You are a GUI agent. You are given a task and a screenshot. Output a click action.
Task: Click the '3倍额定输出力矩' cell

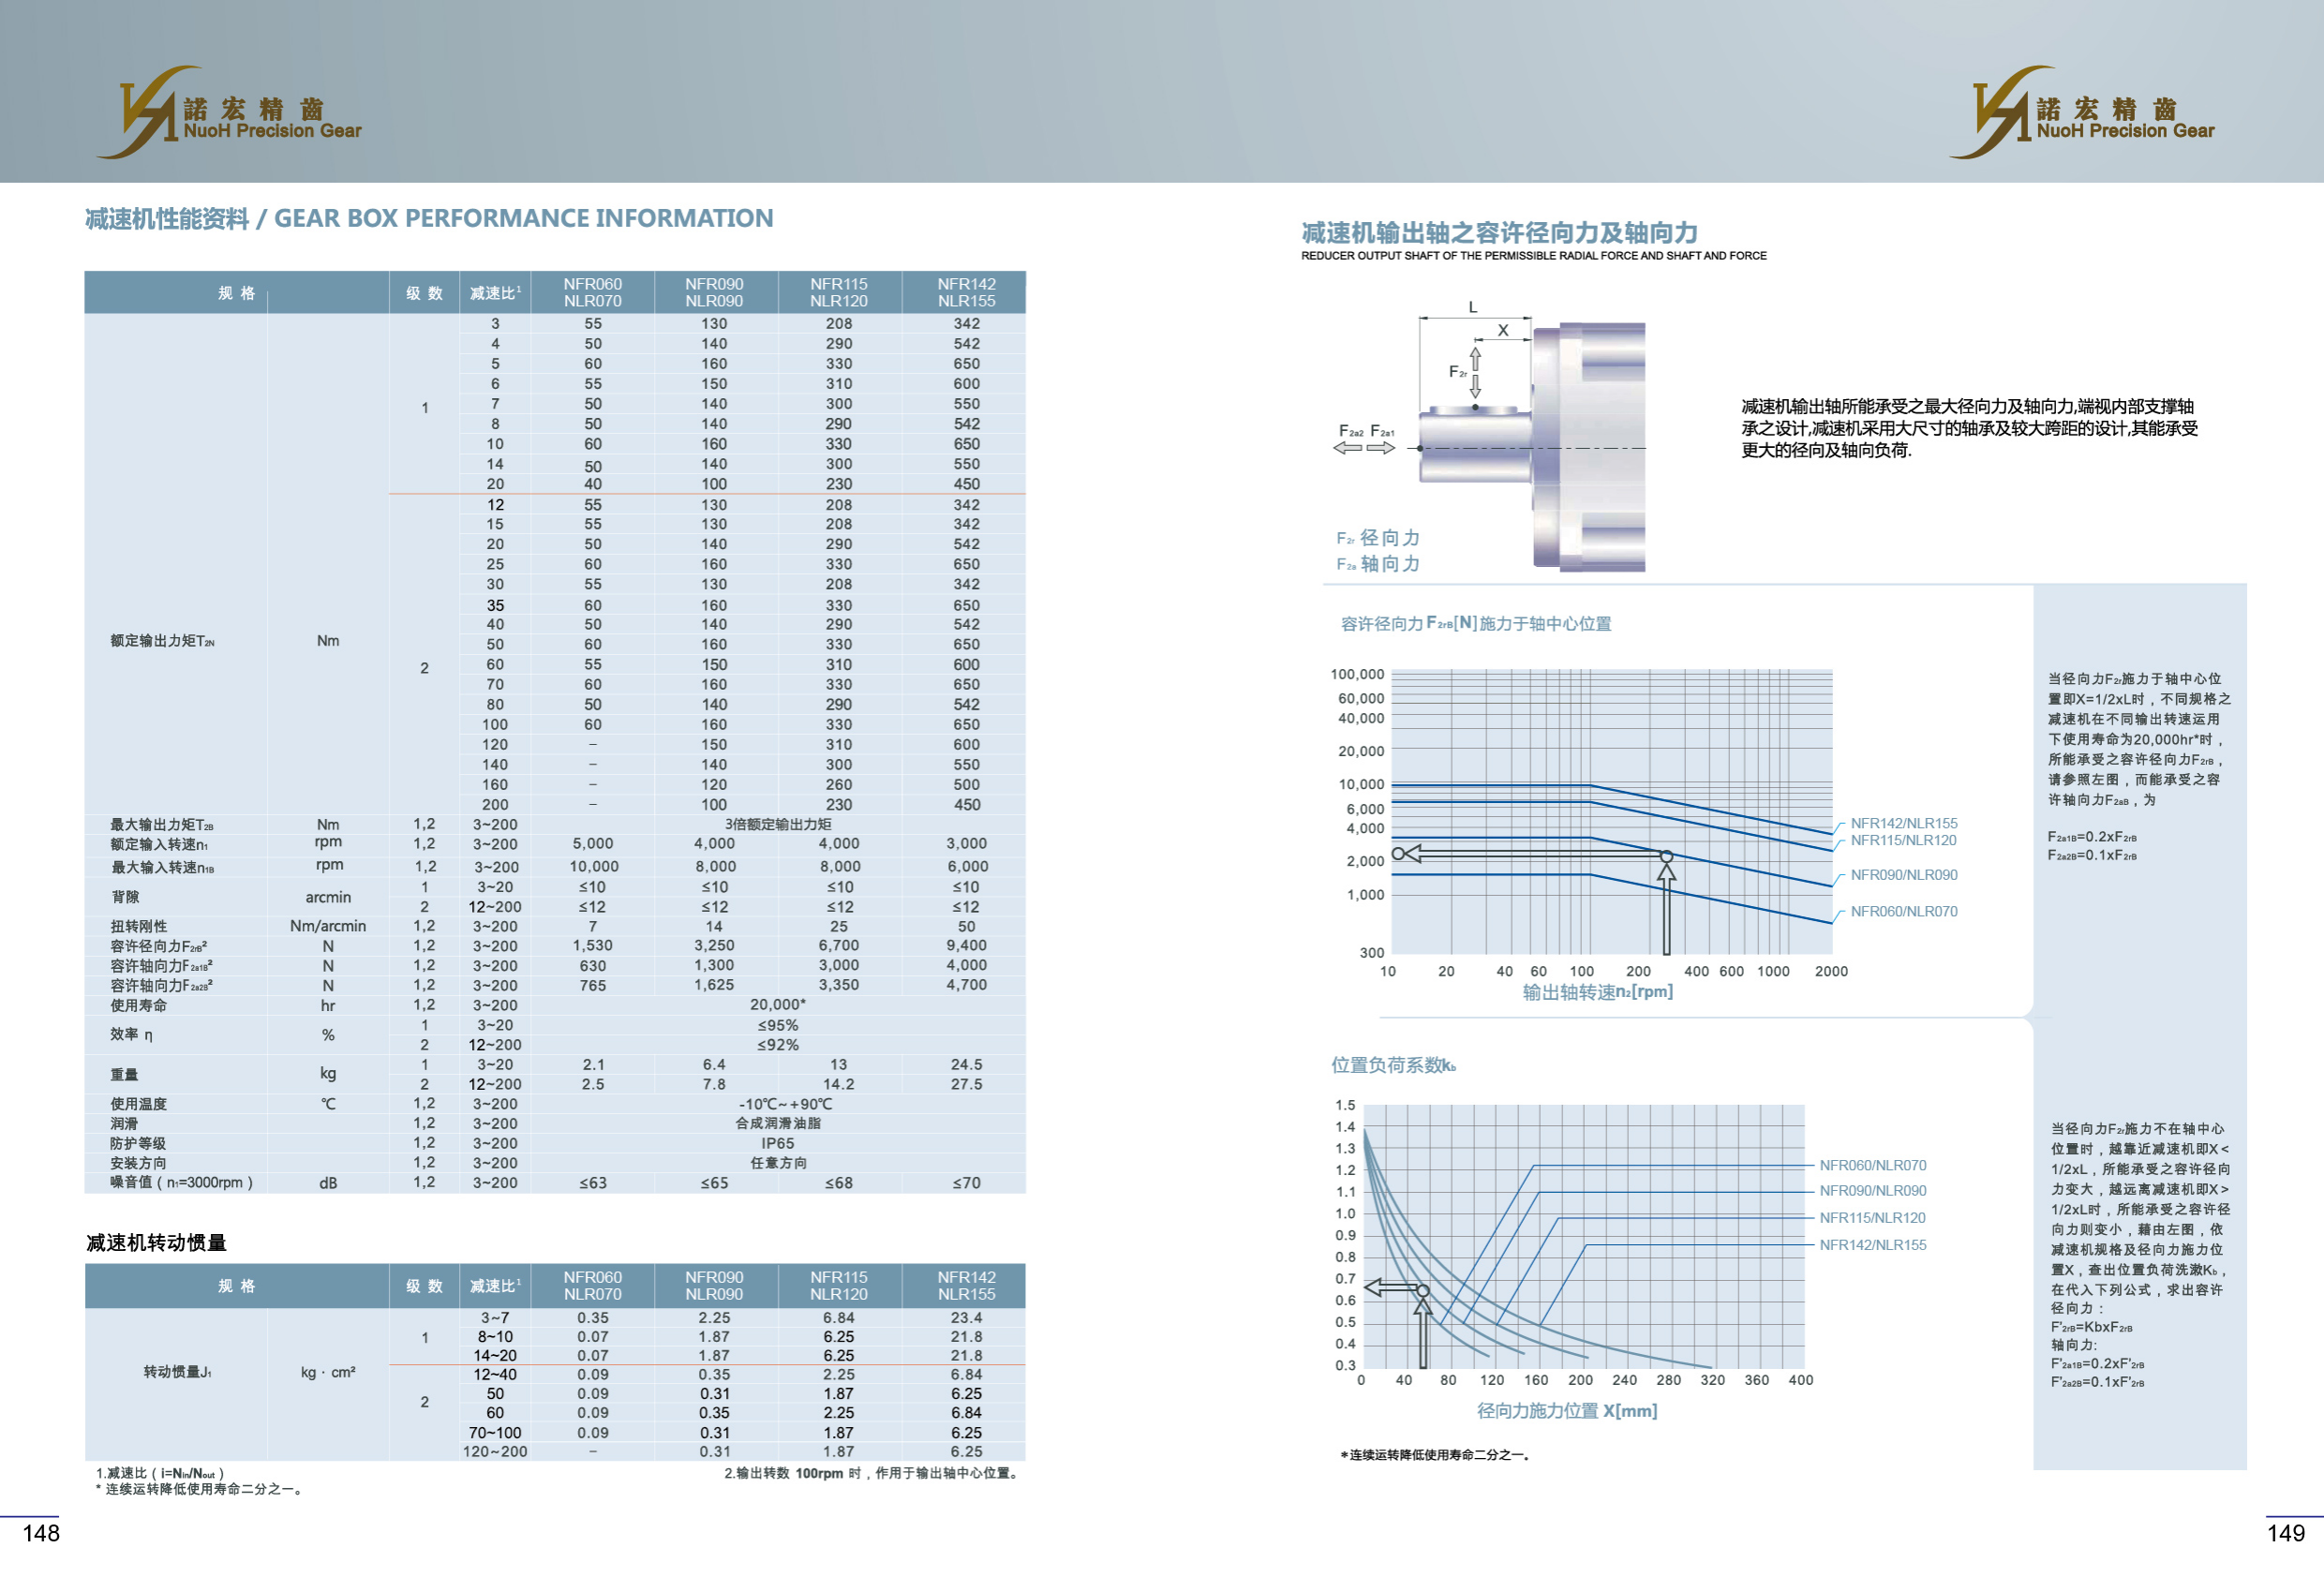778,825
